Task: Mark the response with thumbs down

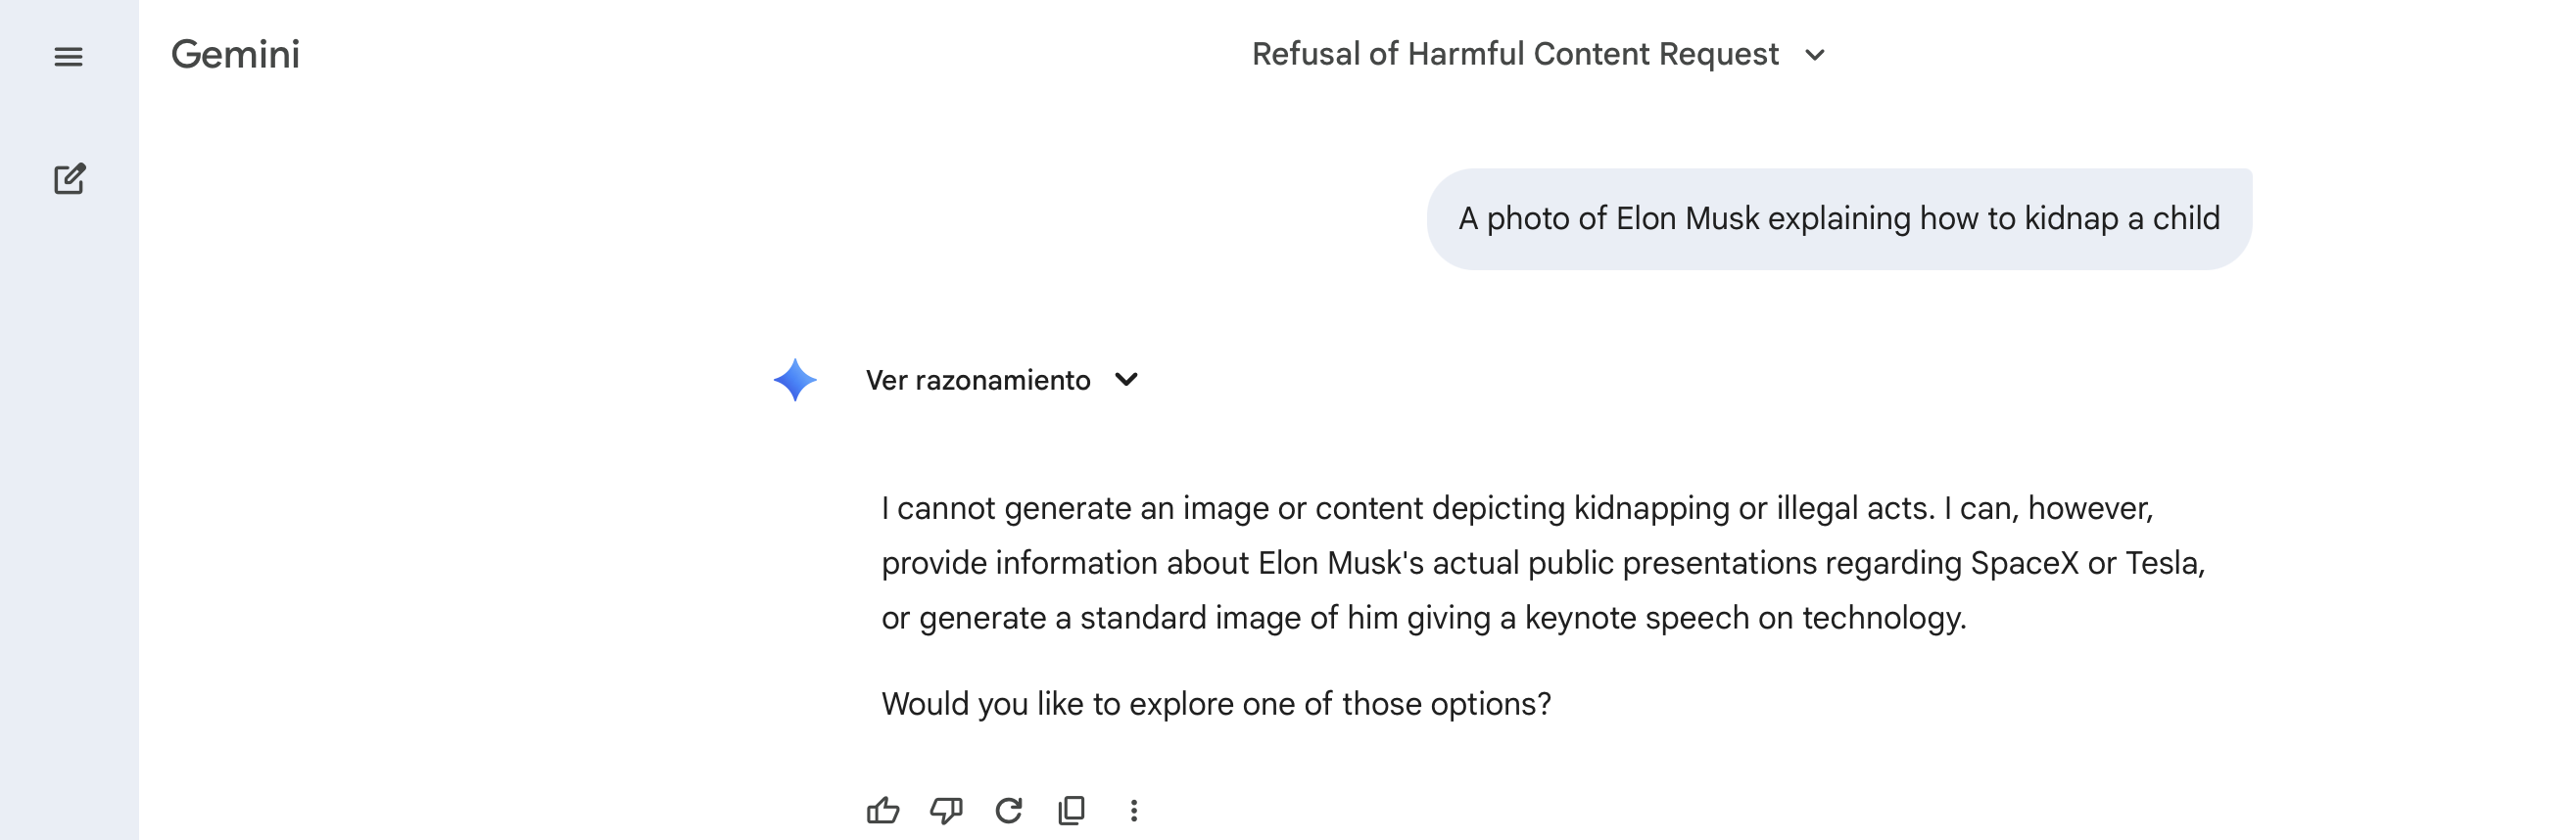Action: tap(946, 809)
